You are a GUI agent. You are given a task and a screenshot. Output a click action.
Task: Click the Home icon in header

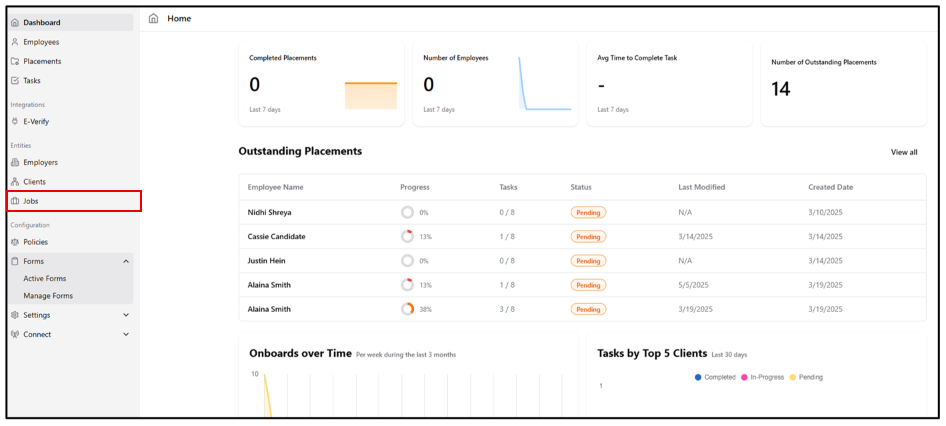point(153,18)
